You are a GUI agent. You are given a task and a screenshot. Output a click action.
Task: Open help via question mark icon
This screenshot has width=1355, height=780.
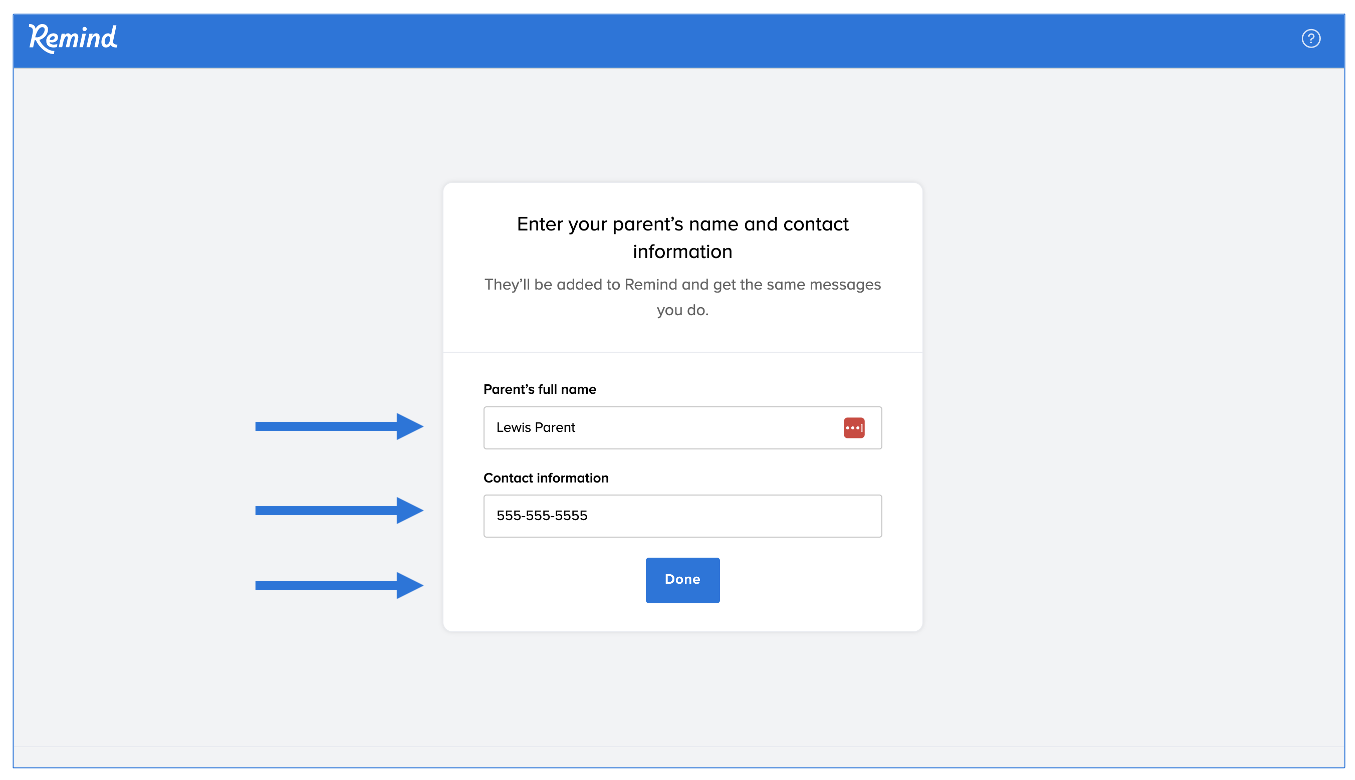1311,39
